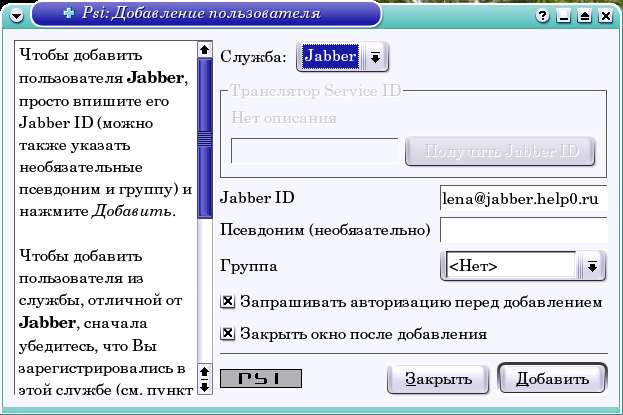623x415 pixels.
Task: Close the window with the X button
Action: click(x=606, y=16)
